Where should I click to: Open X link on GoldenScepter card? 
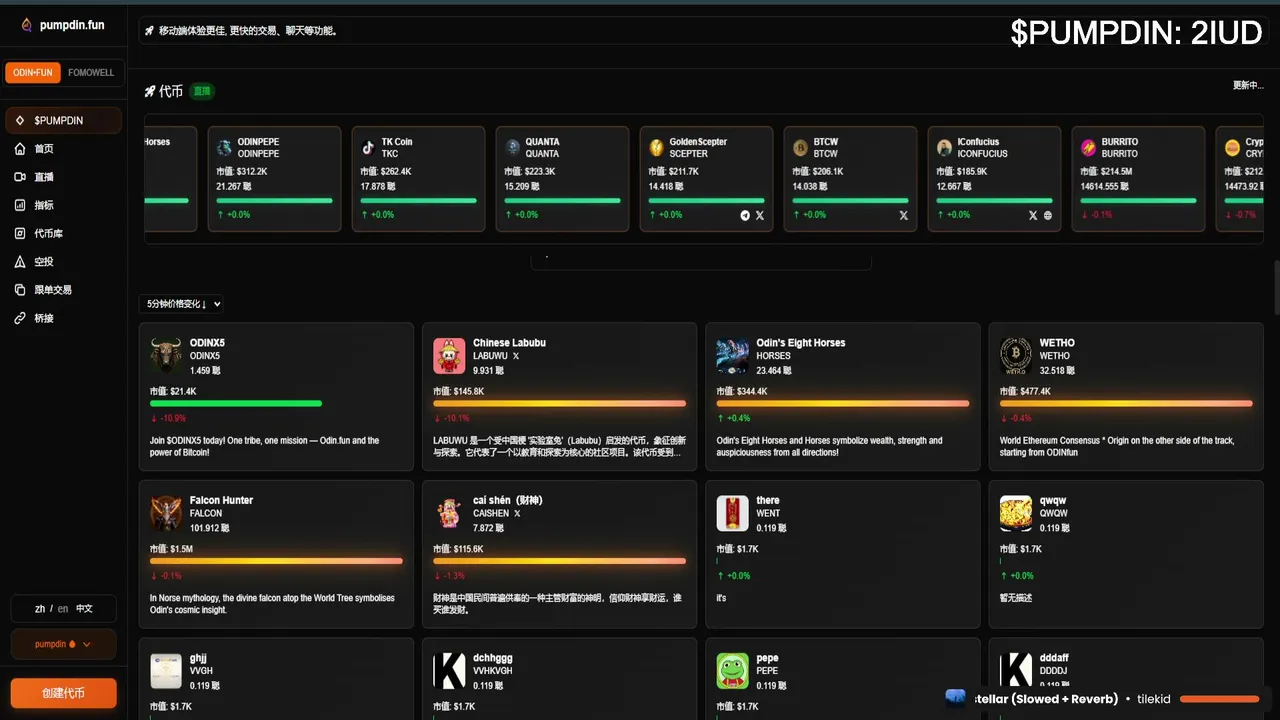[759, 215]
